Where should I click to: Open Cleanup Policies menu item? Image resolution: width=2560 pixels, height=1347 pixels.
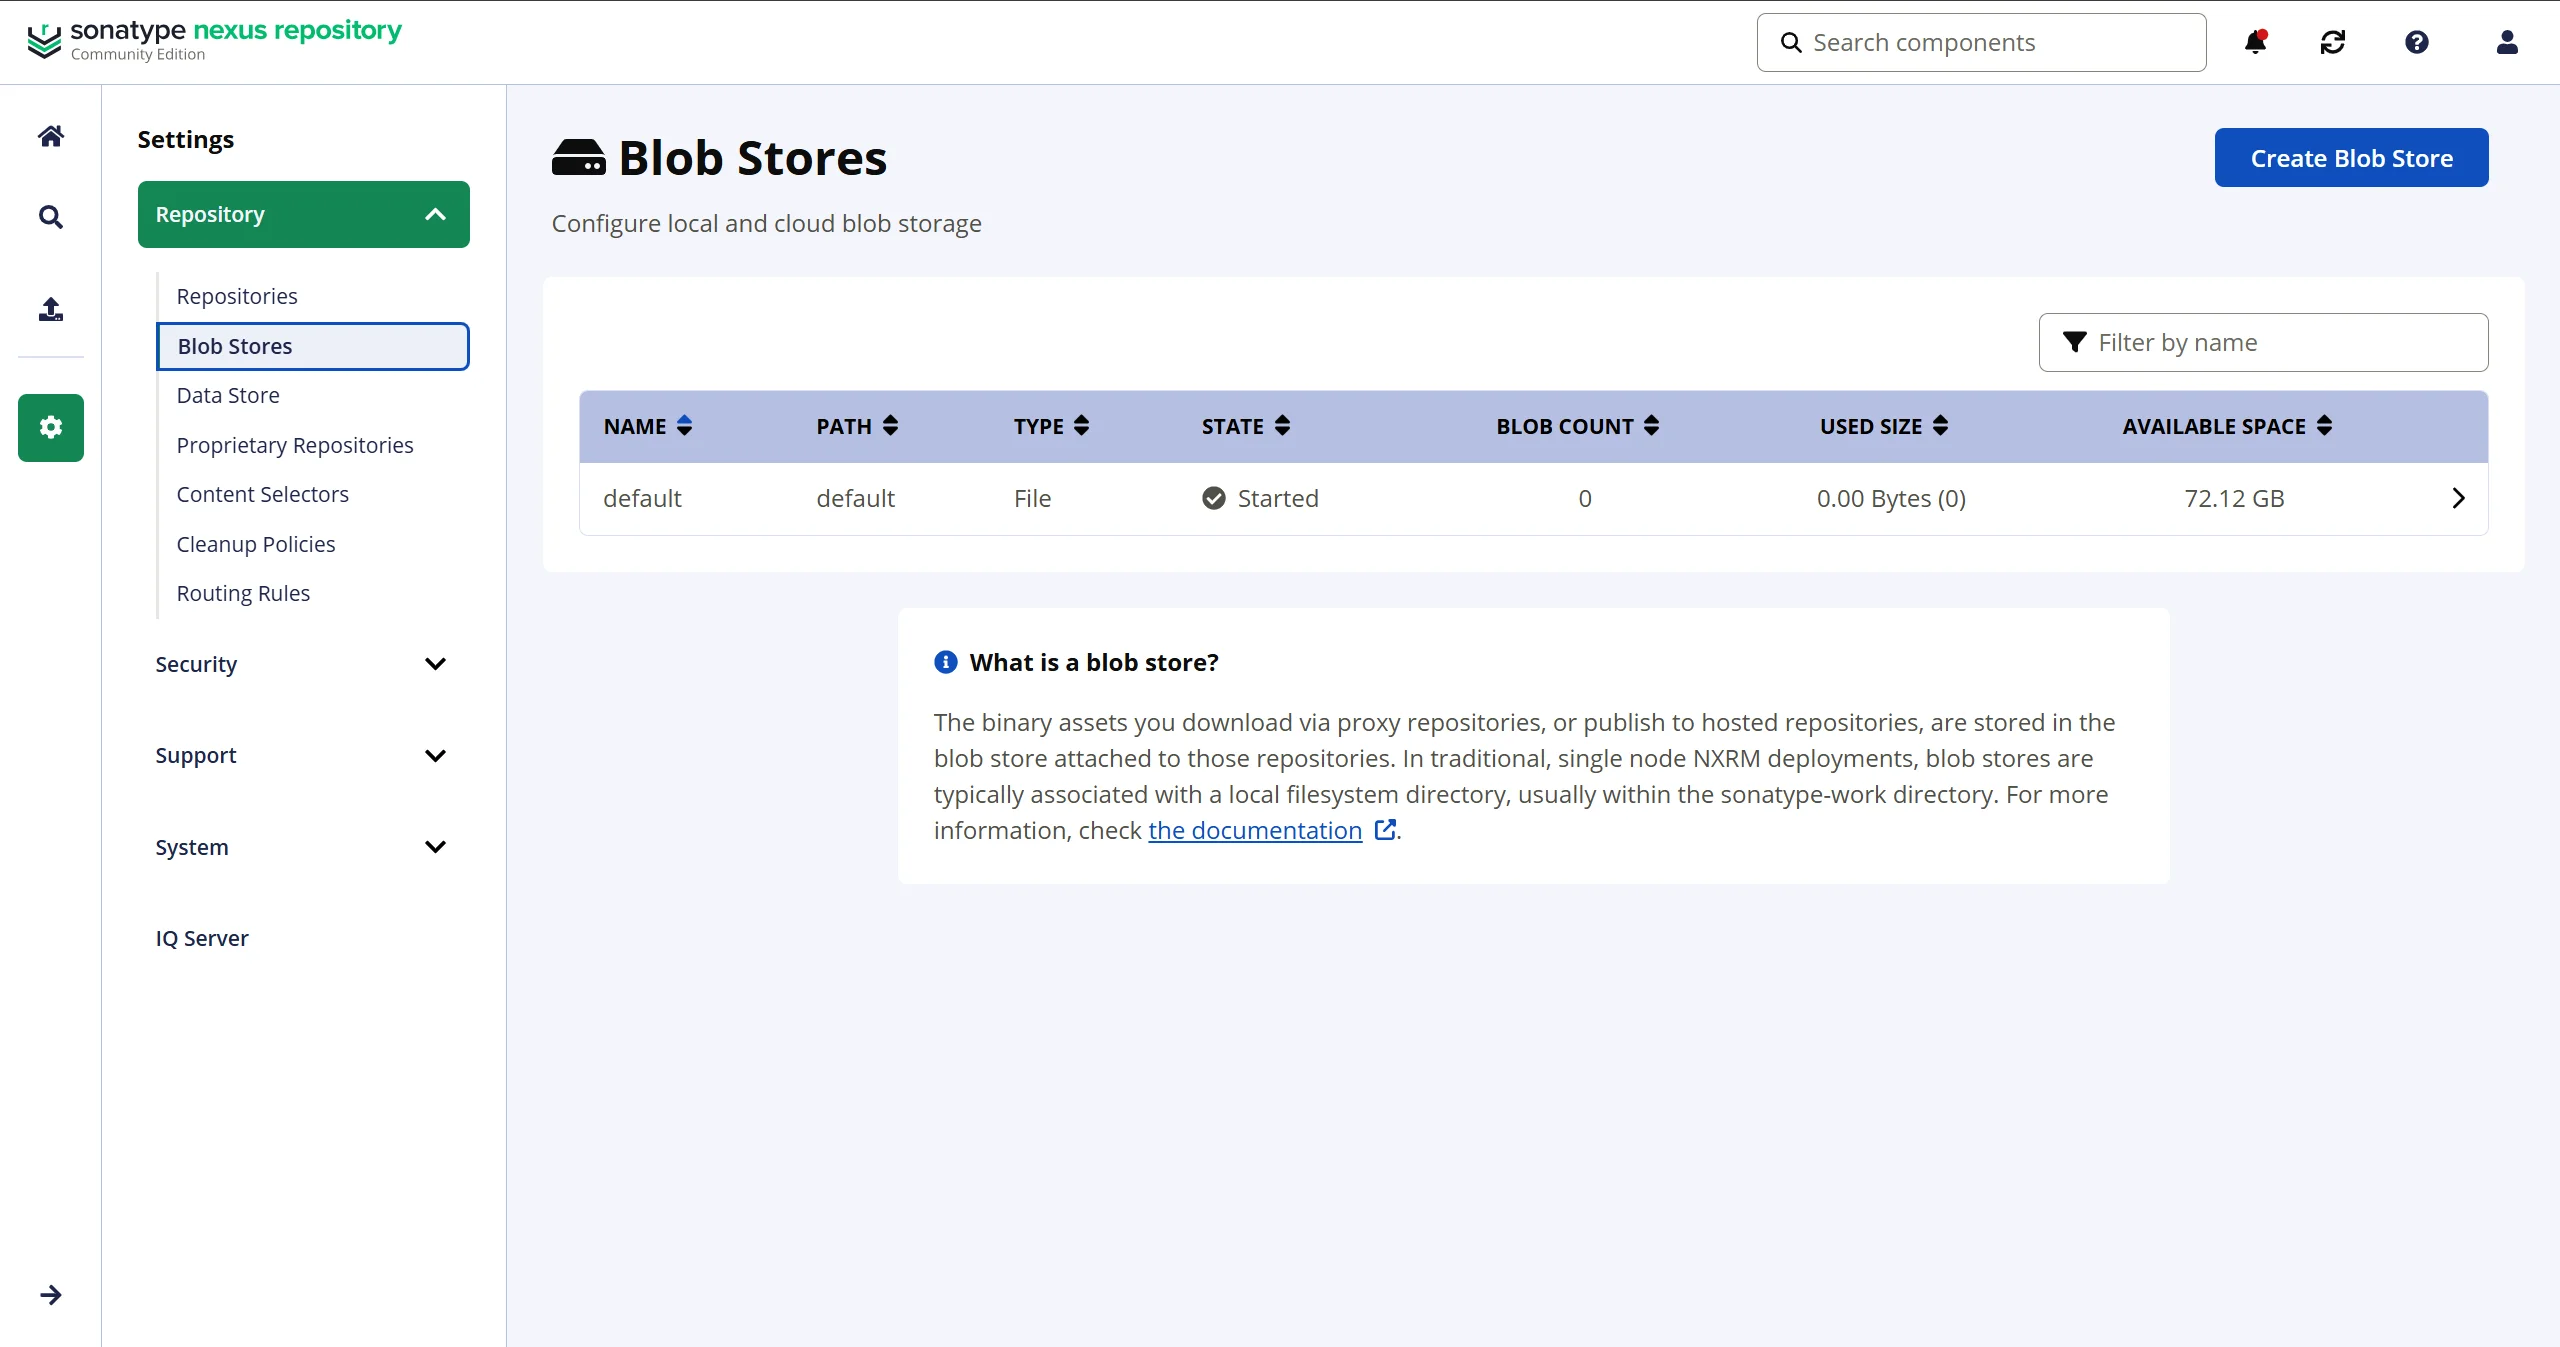(x=256, y=544)
